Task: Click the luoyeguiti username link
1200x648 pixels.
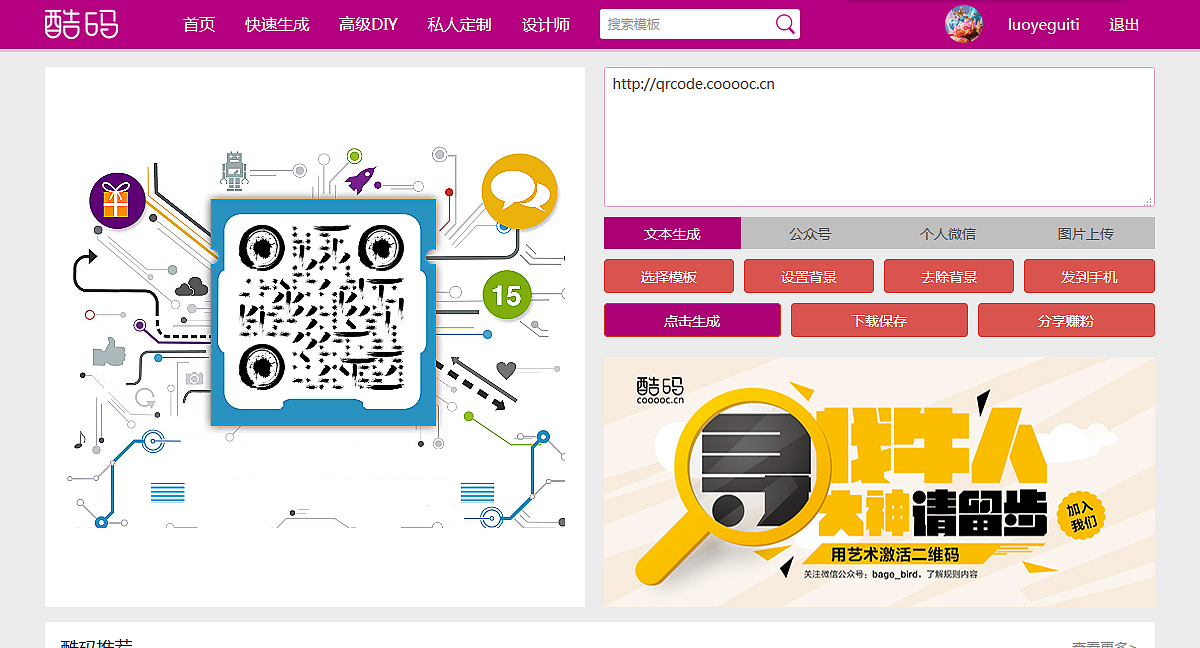Action: pyautogui.click(x=1043, y=24)
